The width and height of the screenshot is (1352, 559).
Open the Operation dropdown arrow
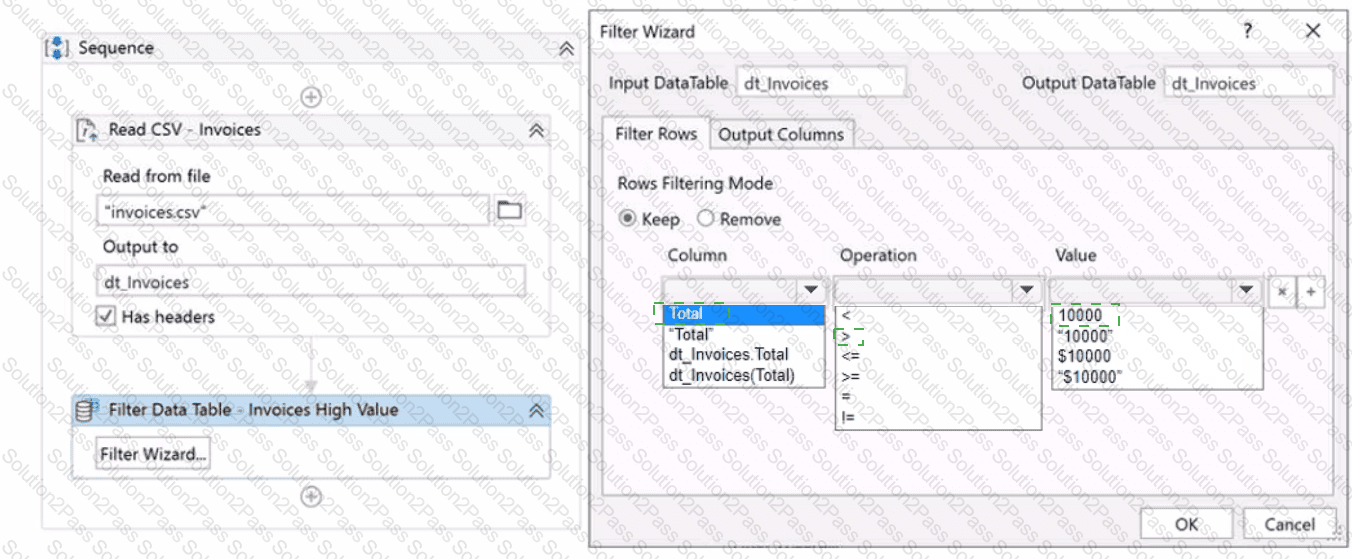coord(1026,290)
